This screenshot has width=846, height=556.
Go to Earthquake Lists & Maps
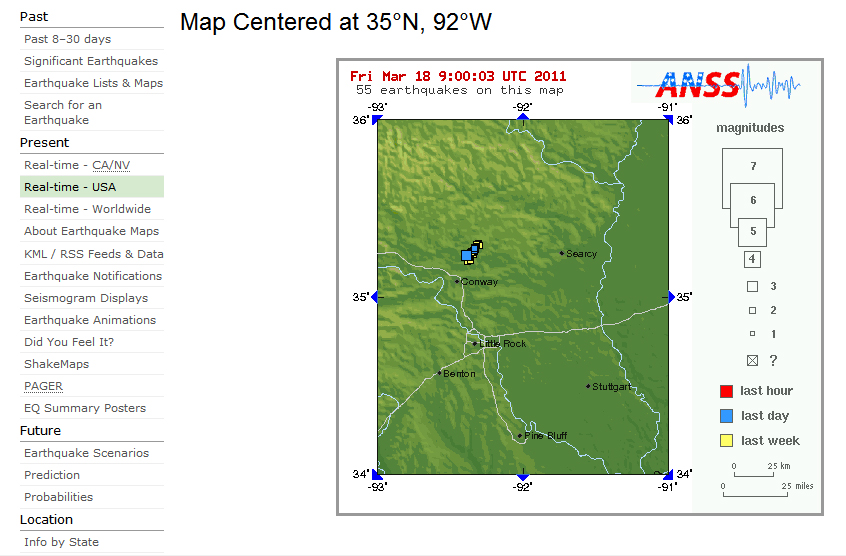[x=93, y=83]
